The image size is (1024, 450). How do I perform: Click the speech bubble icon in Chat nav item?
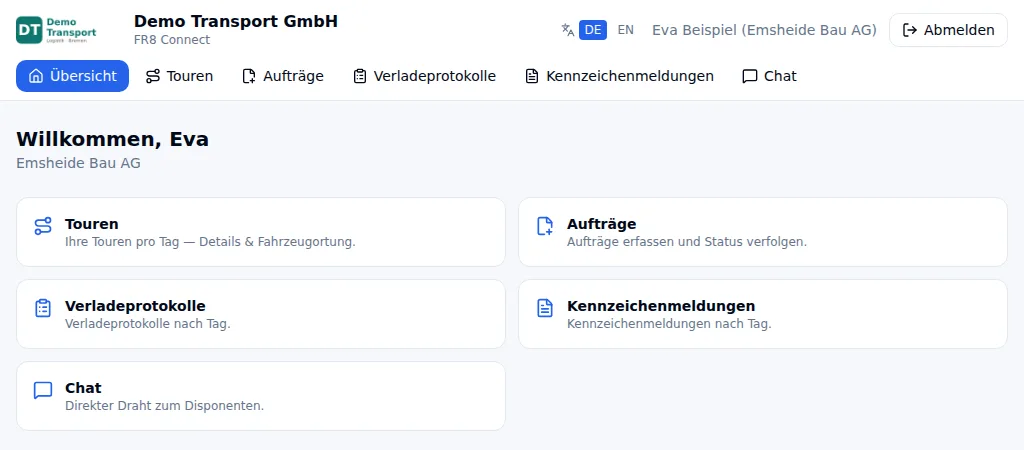coord(750,76)
